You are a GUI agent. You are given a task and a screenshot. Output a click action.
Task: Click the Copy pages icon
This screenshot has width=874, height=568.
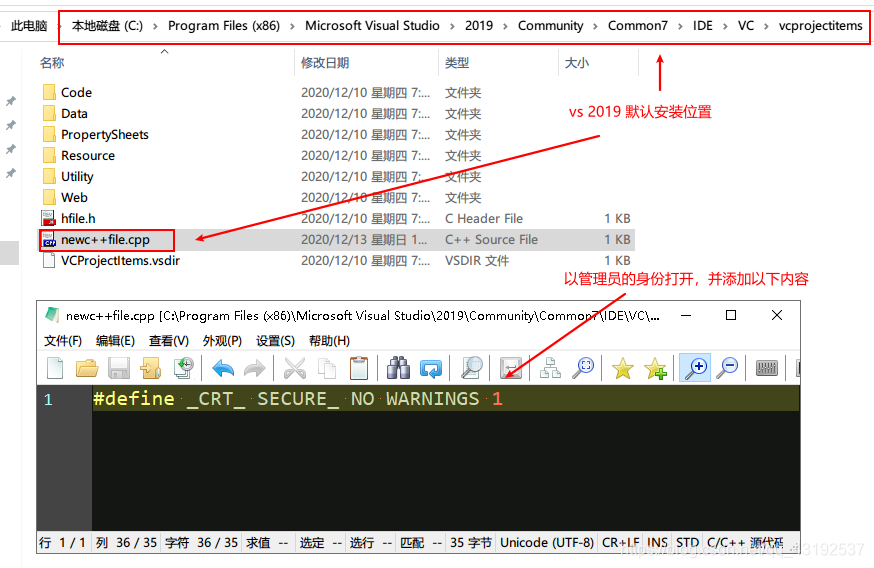327,368
